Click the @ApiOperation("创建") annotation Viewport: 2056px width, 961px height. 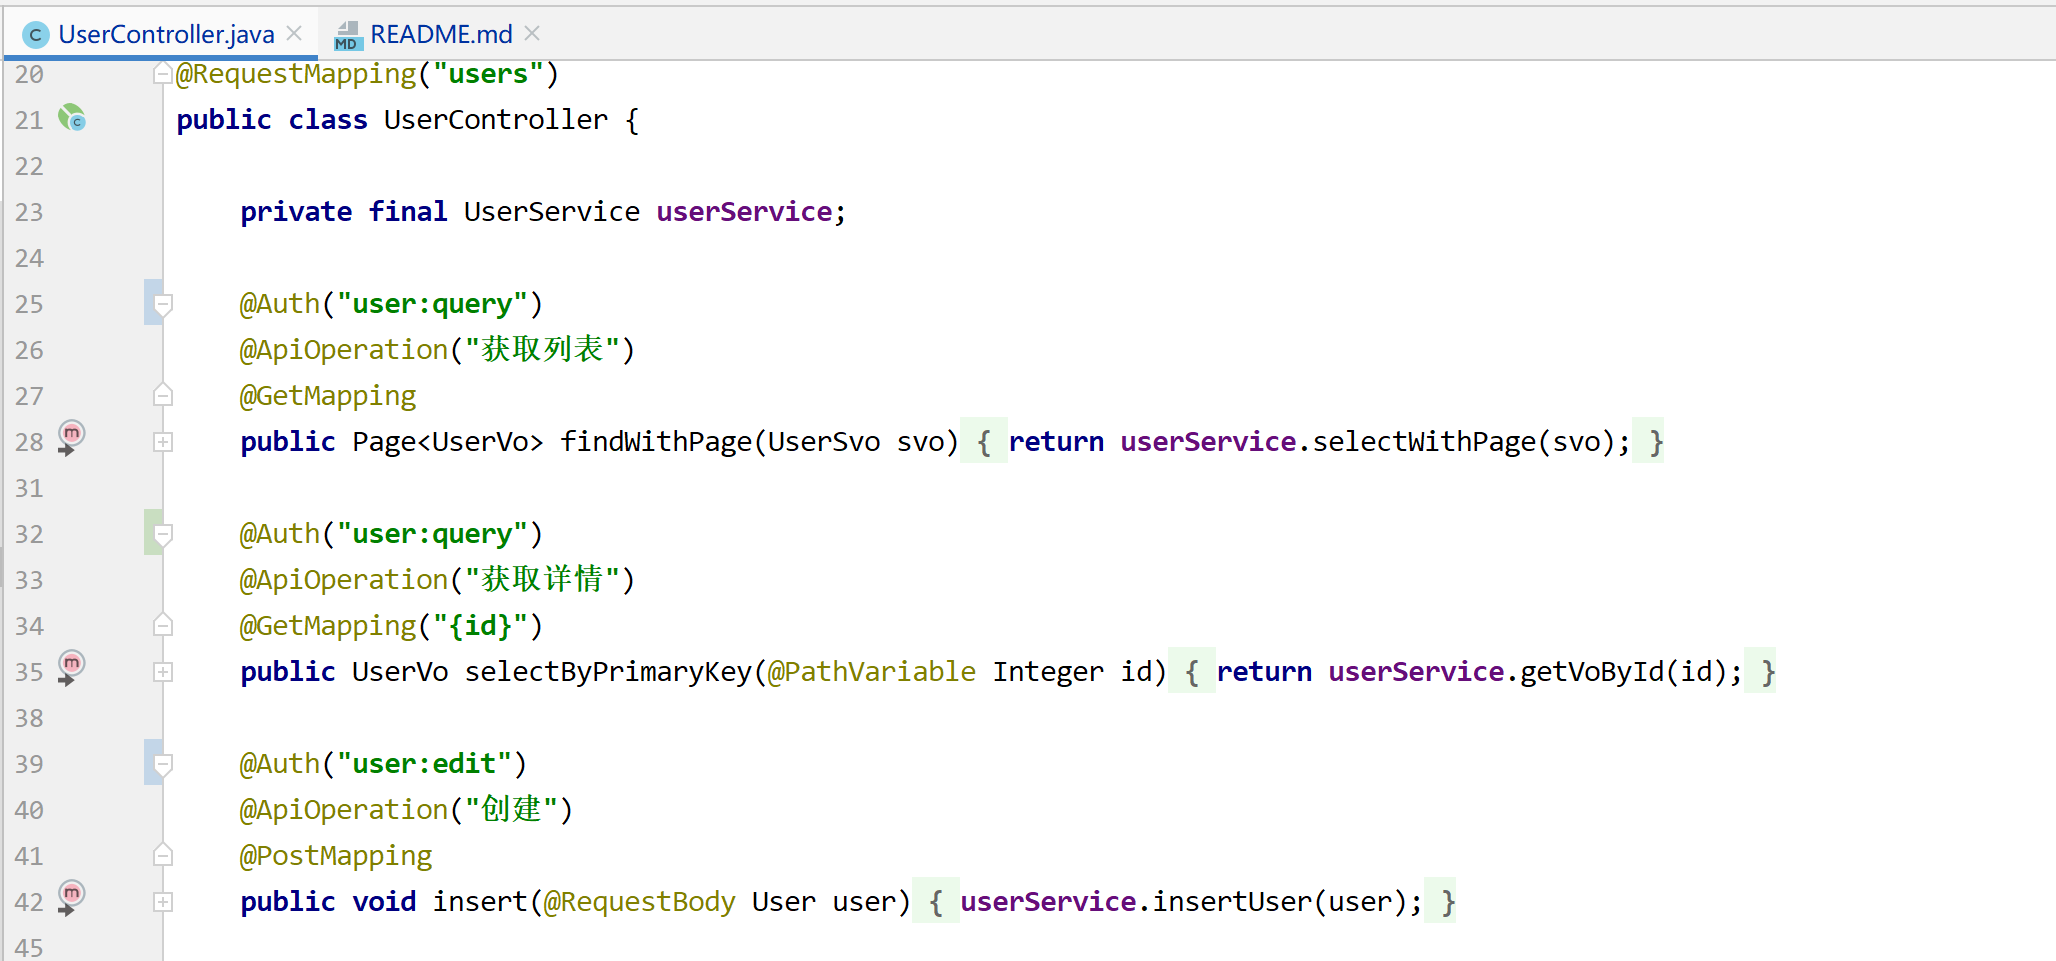[x=406, y=810]
